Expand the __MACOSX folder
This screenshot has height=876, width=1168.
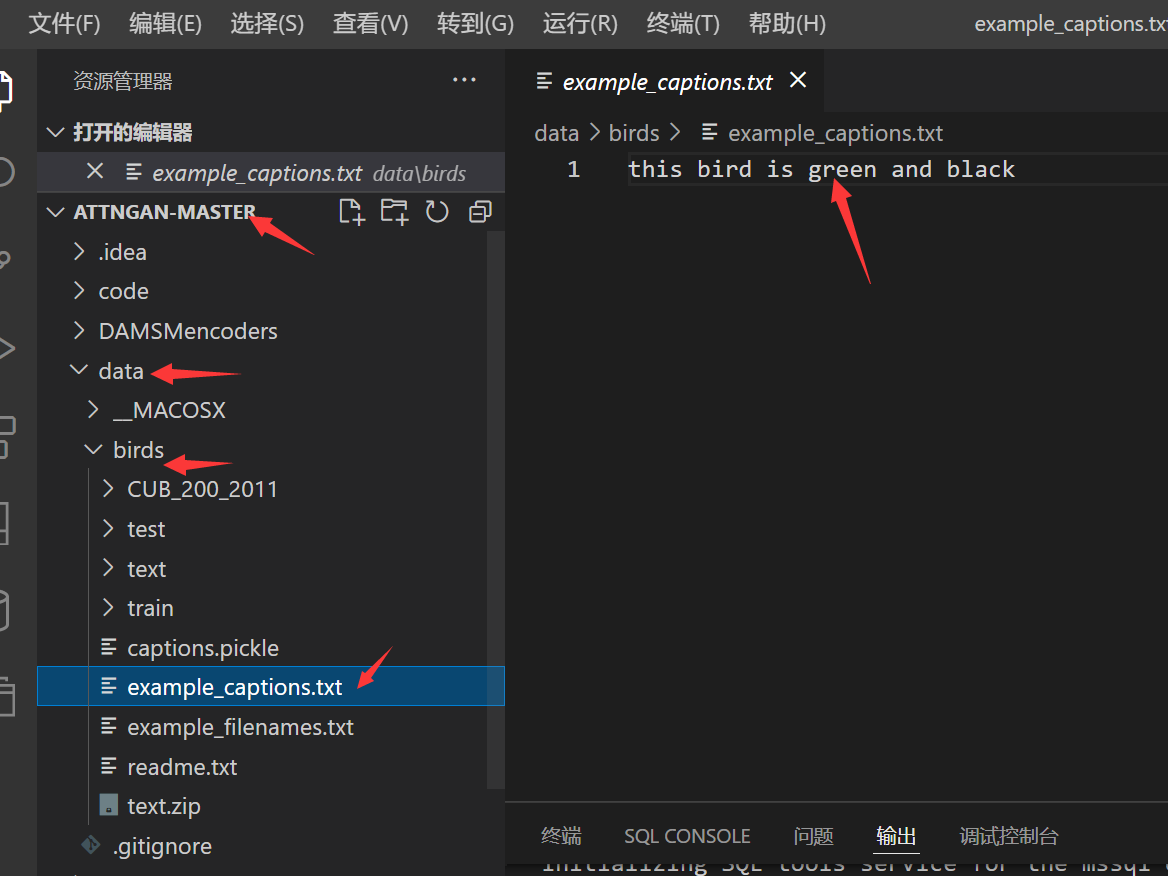coord(93,409)
